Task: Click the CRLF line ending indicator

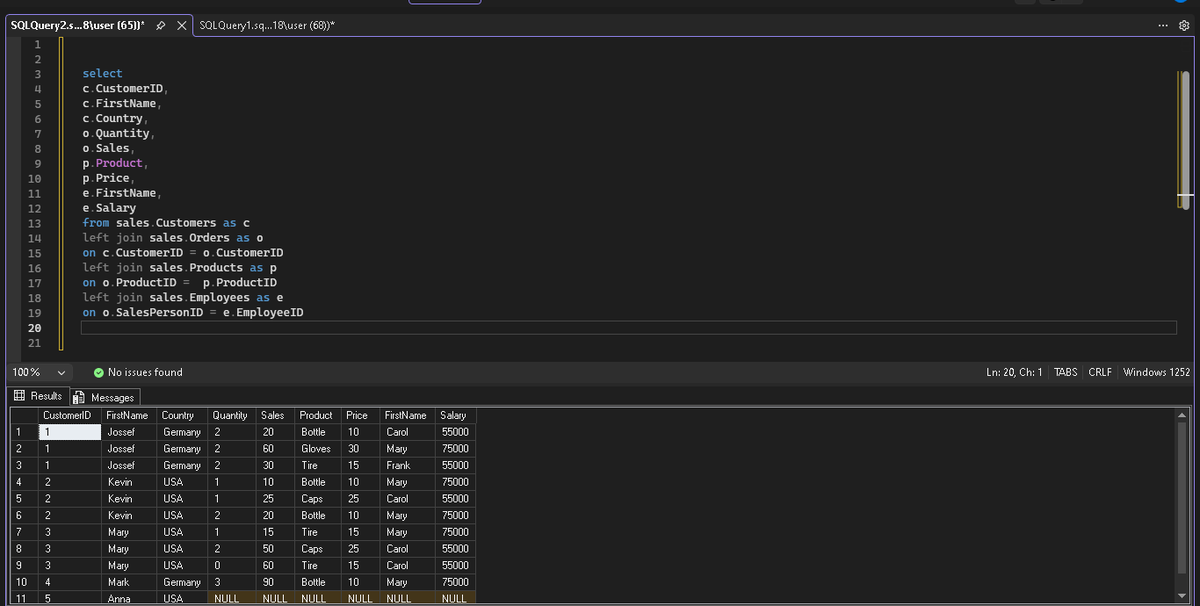Action: [x=1101, y=372]
